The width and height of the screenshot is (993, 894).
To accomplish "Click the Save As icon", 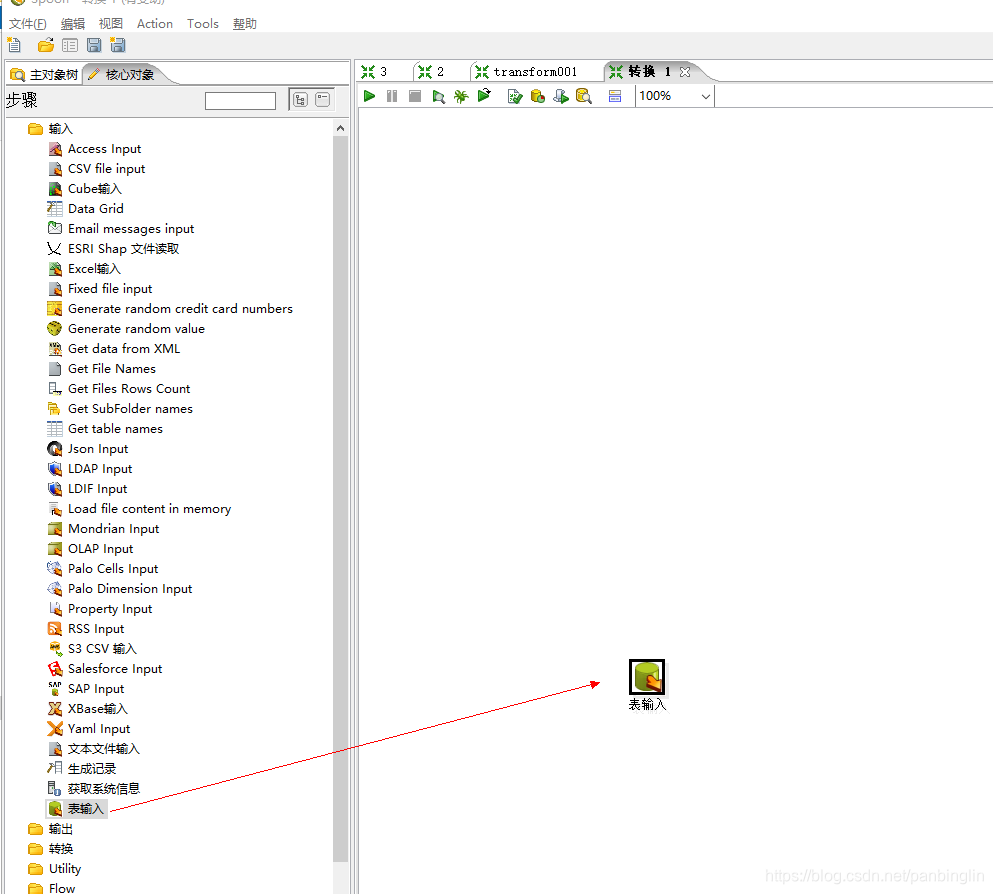I will pyautogui.click(x=118, y=45).
